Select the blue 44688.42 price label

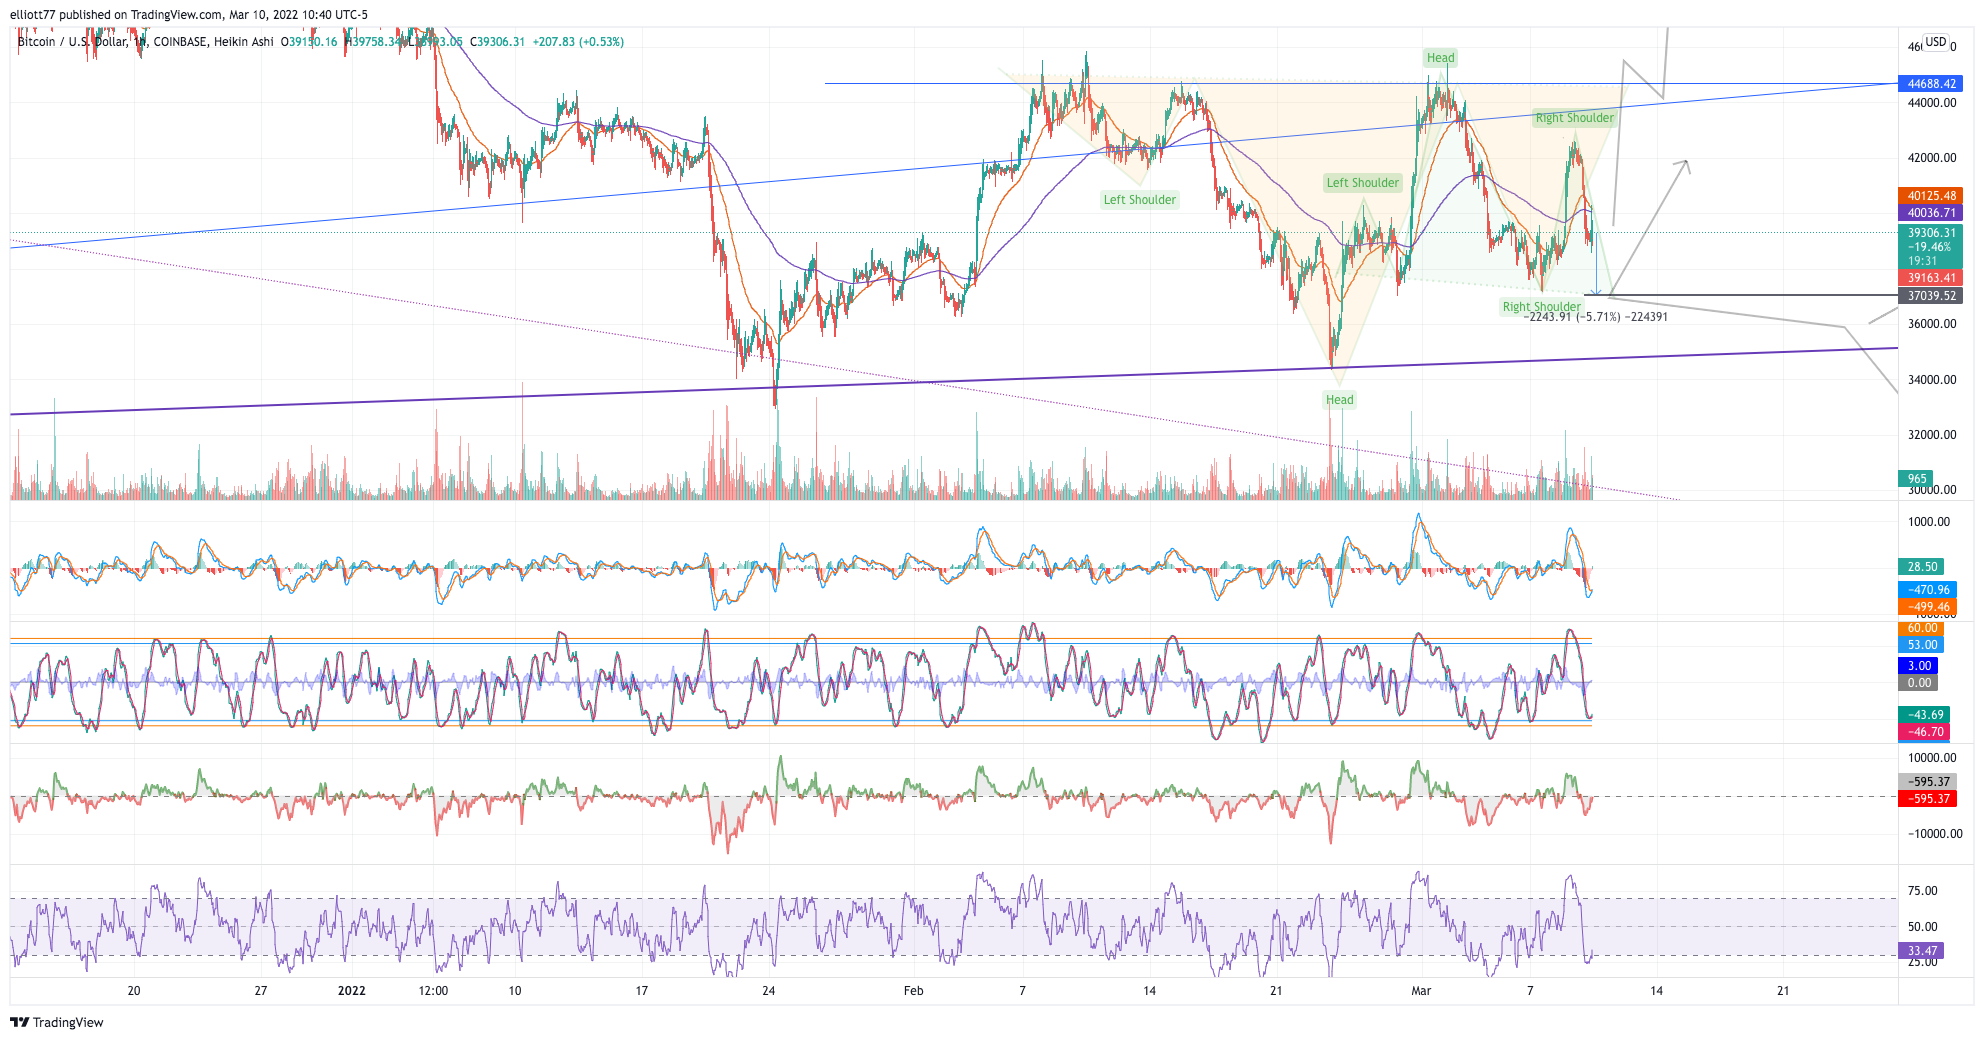(x=1931, y=84)
